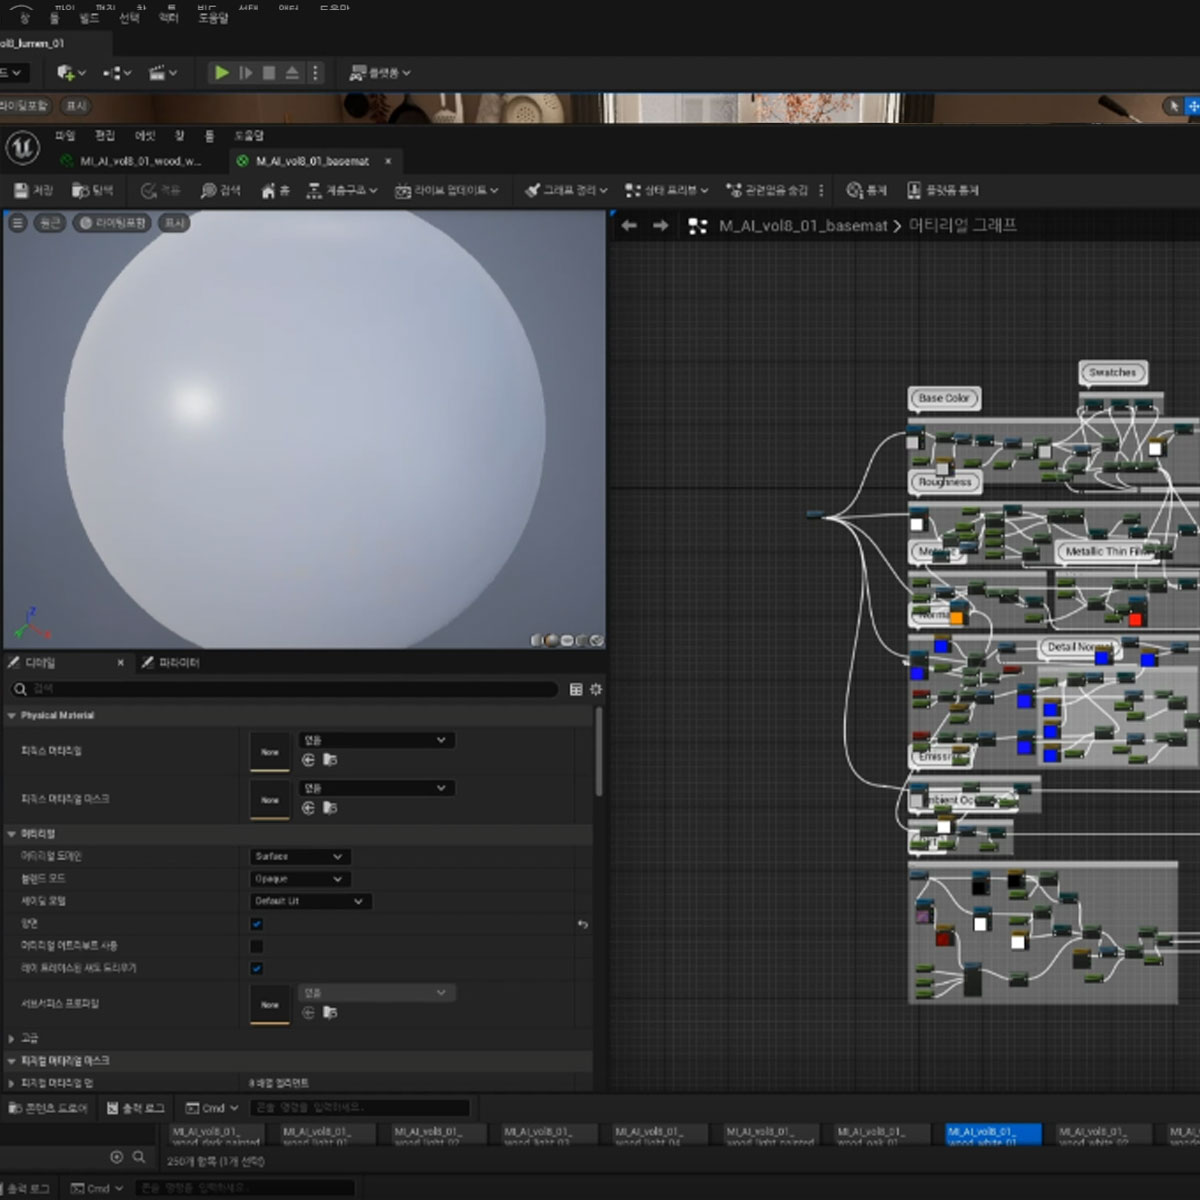The image size is (1200, 1200).
Task: Click the Stop simulation button
Action: coord(269,73)
